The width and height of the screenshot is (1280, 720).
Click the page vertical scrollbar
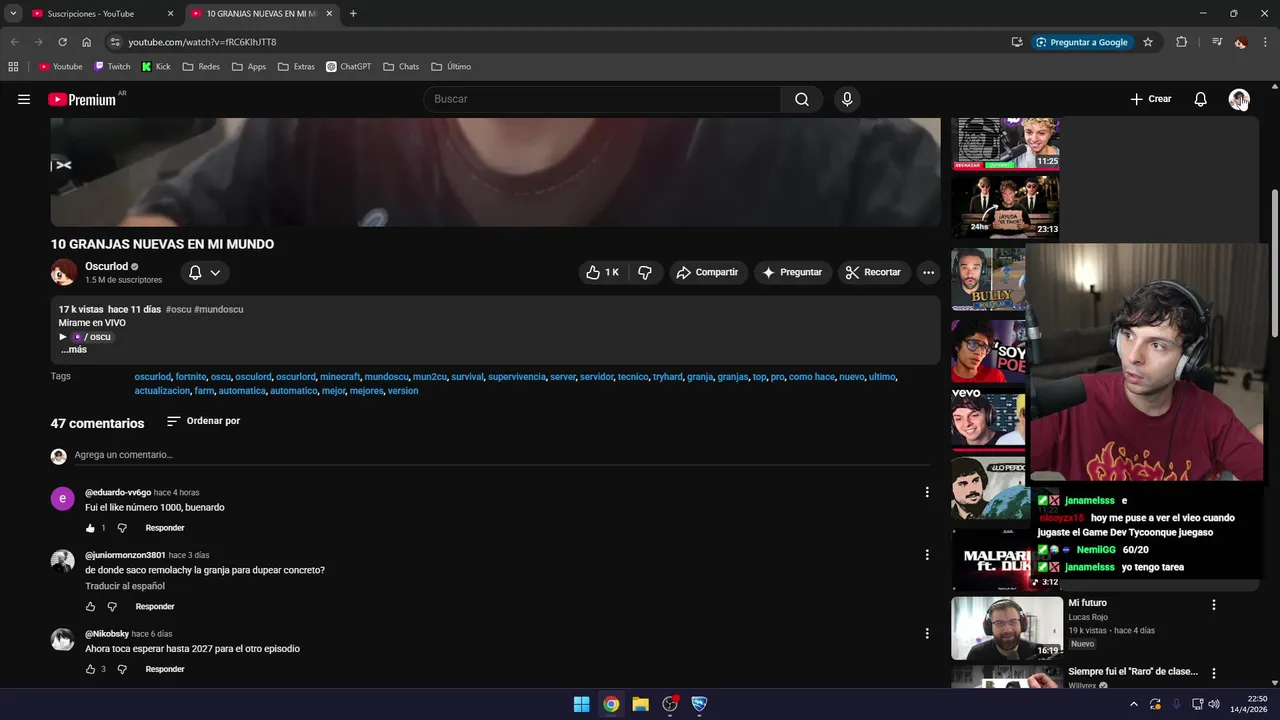(1274, 264)
